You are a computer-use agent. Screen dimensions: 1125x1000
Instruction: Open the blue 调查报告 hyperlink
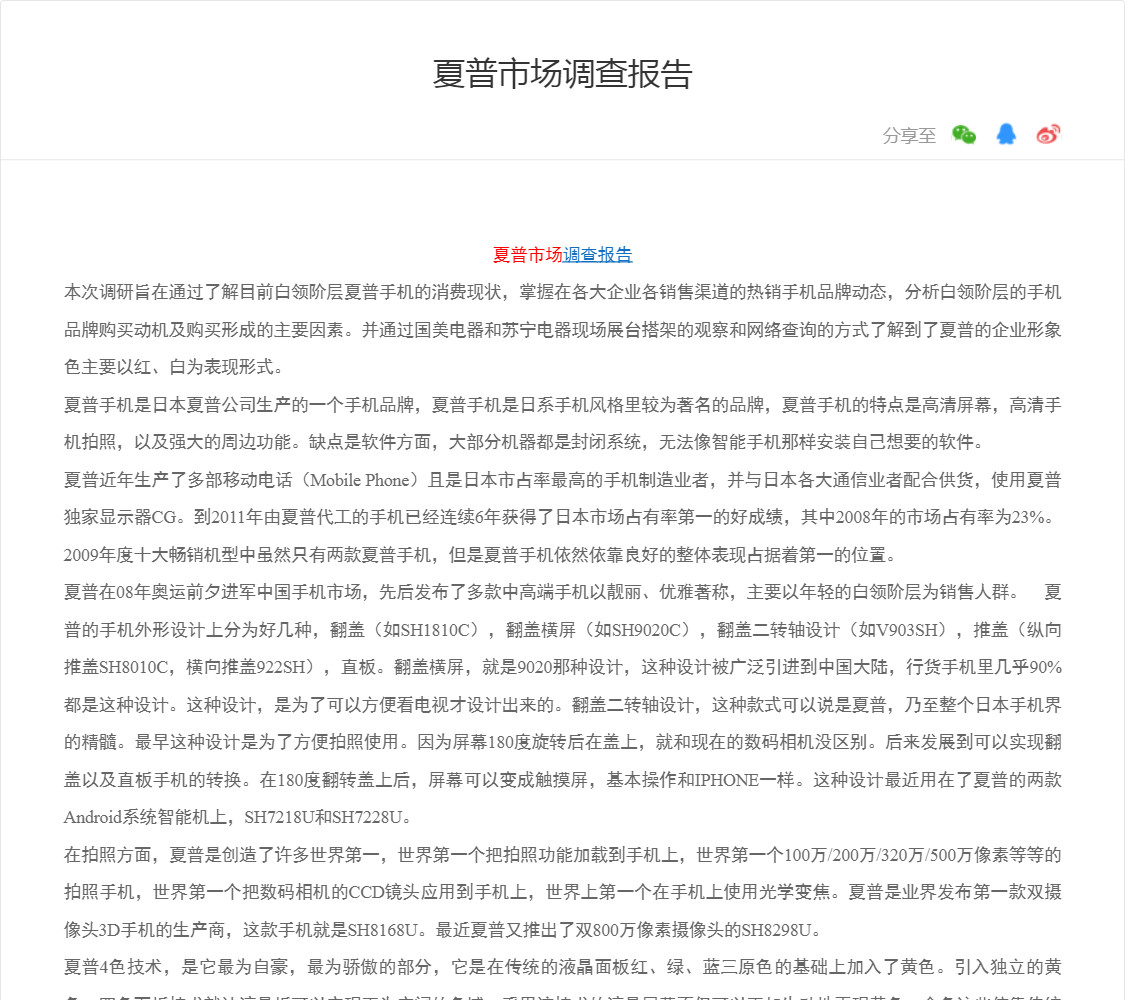click(x=598, y=255)
